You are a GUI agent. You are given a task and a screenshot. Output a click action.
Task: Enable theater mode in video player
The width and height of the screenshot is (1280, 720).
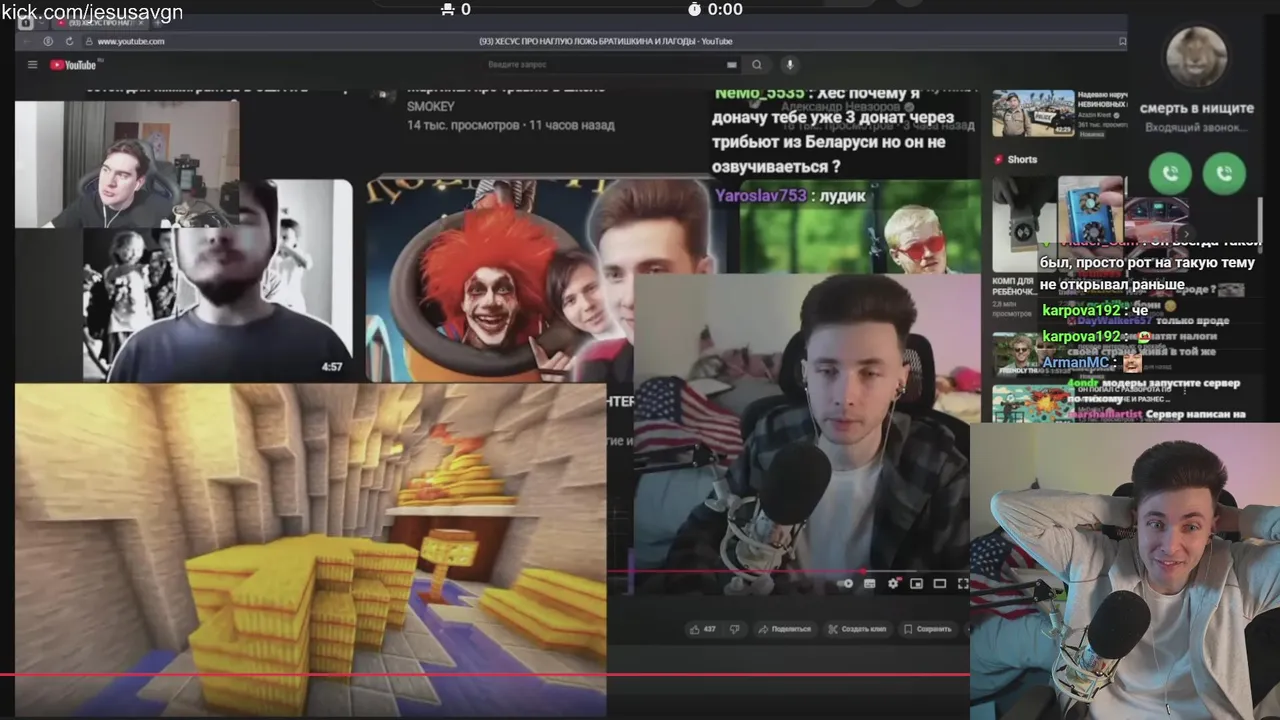coord(940,583)
